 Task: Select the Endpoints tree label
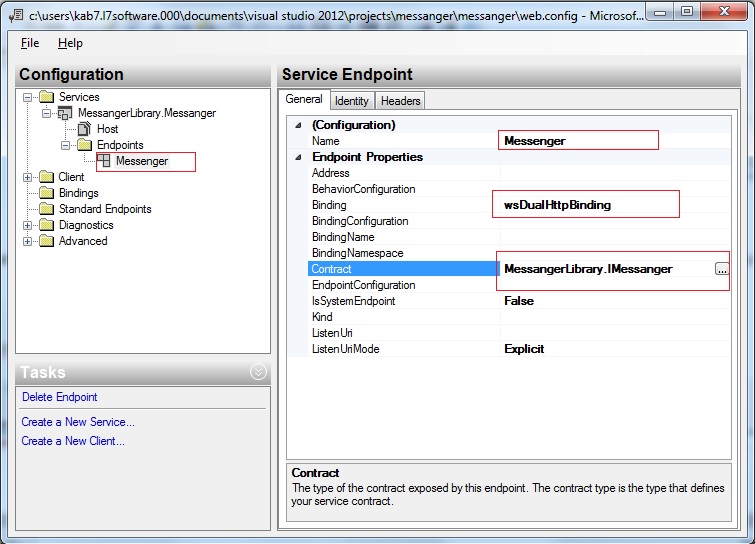click(x=120, y=145)
